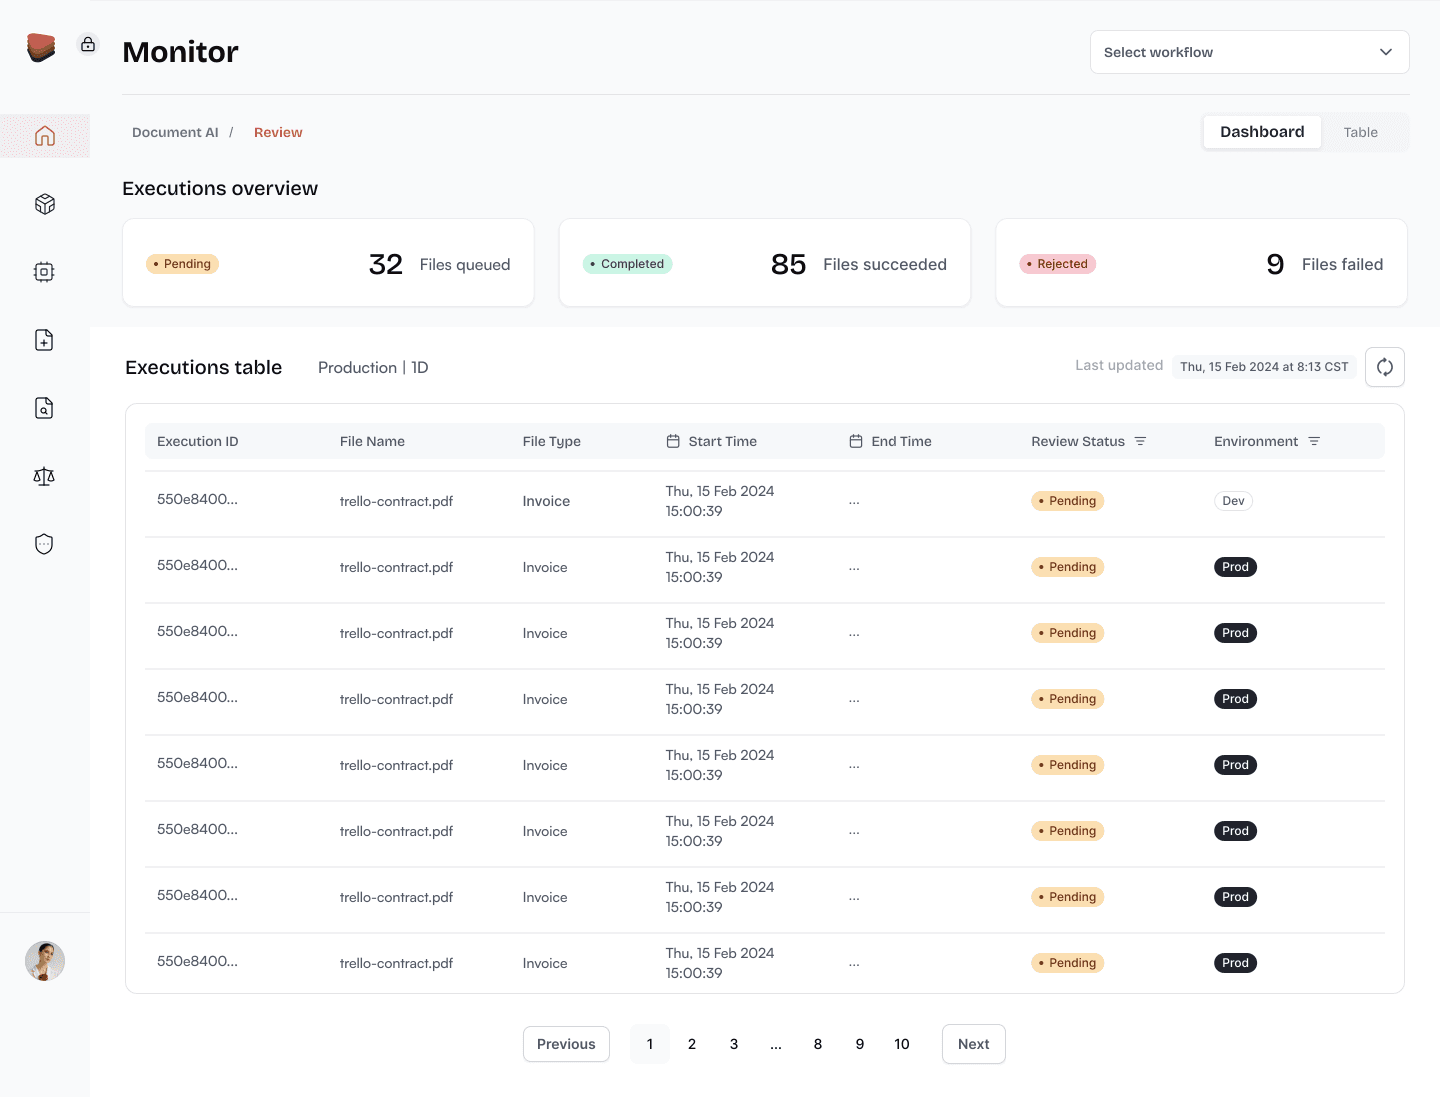Click the number 32 in Pending card
Screen dimensions: 1440x1097
[x=386, y=264]
